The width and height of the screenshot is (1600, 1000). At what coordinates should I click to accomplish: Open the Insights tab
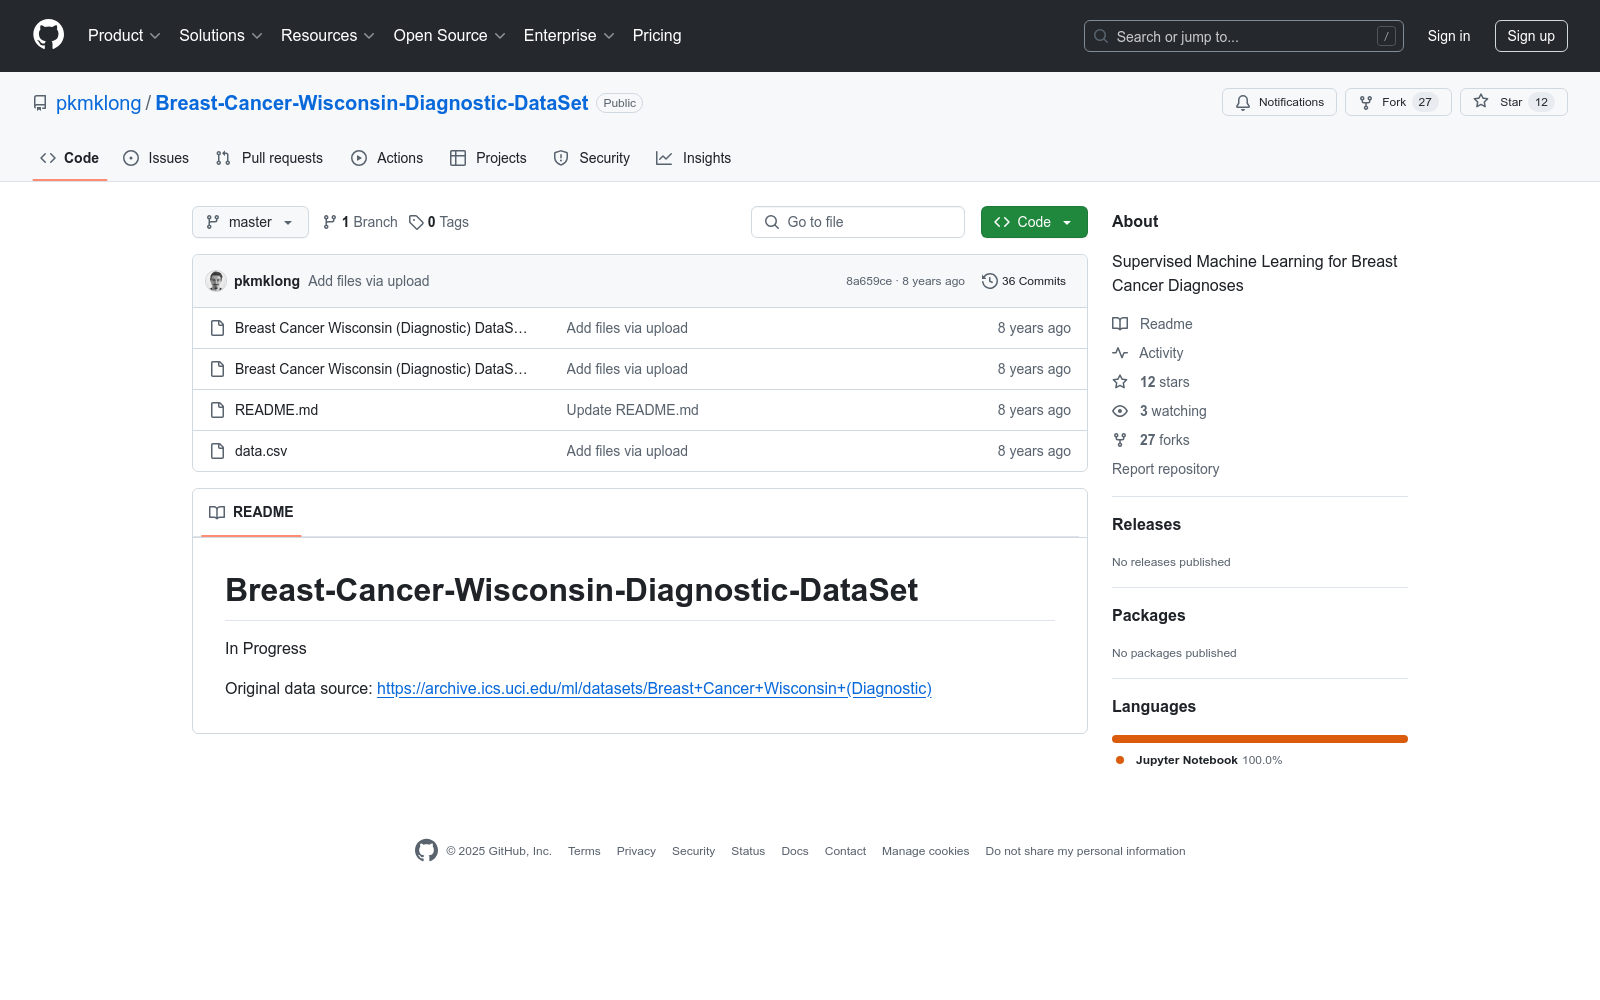click(694, 158)
